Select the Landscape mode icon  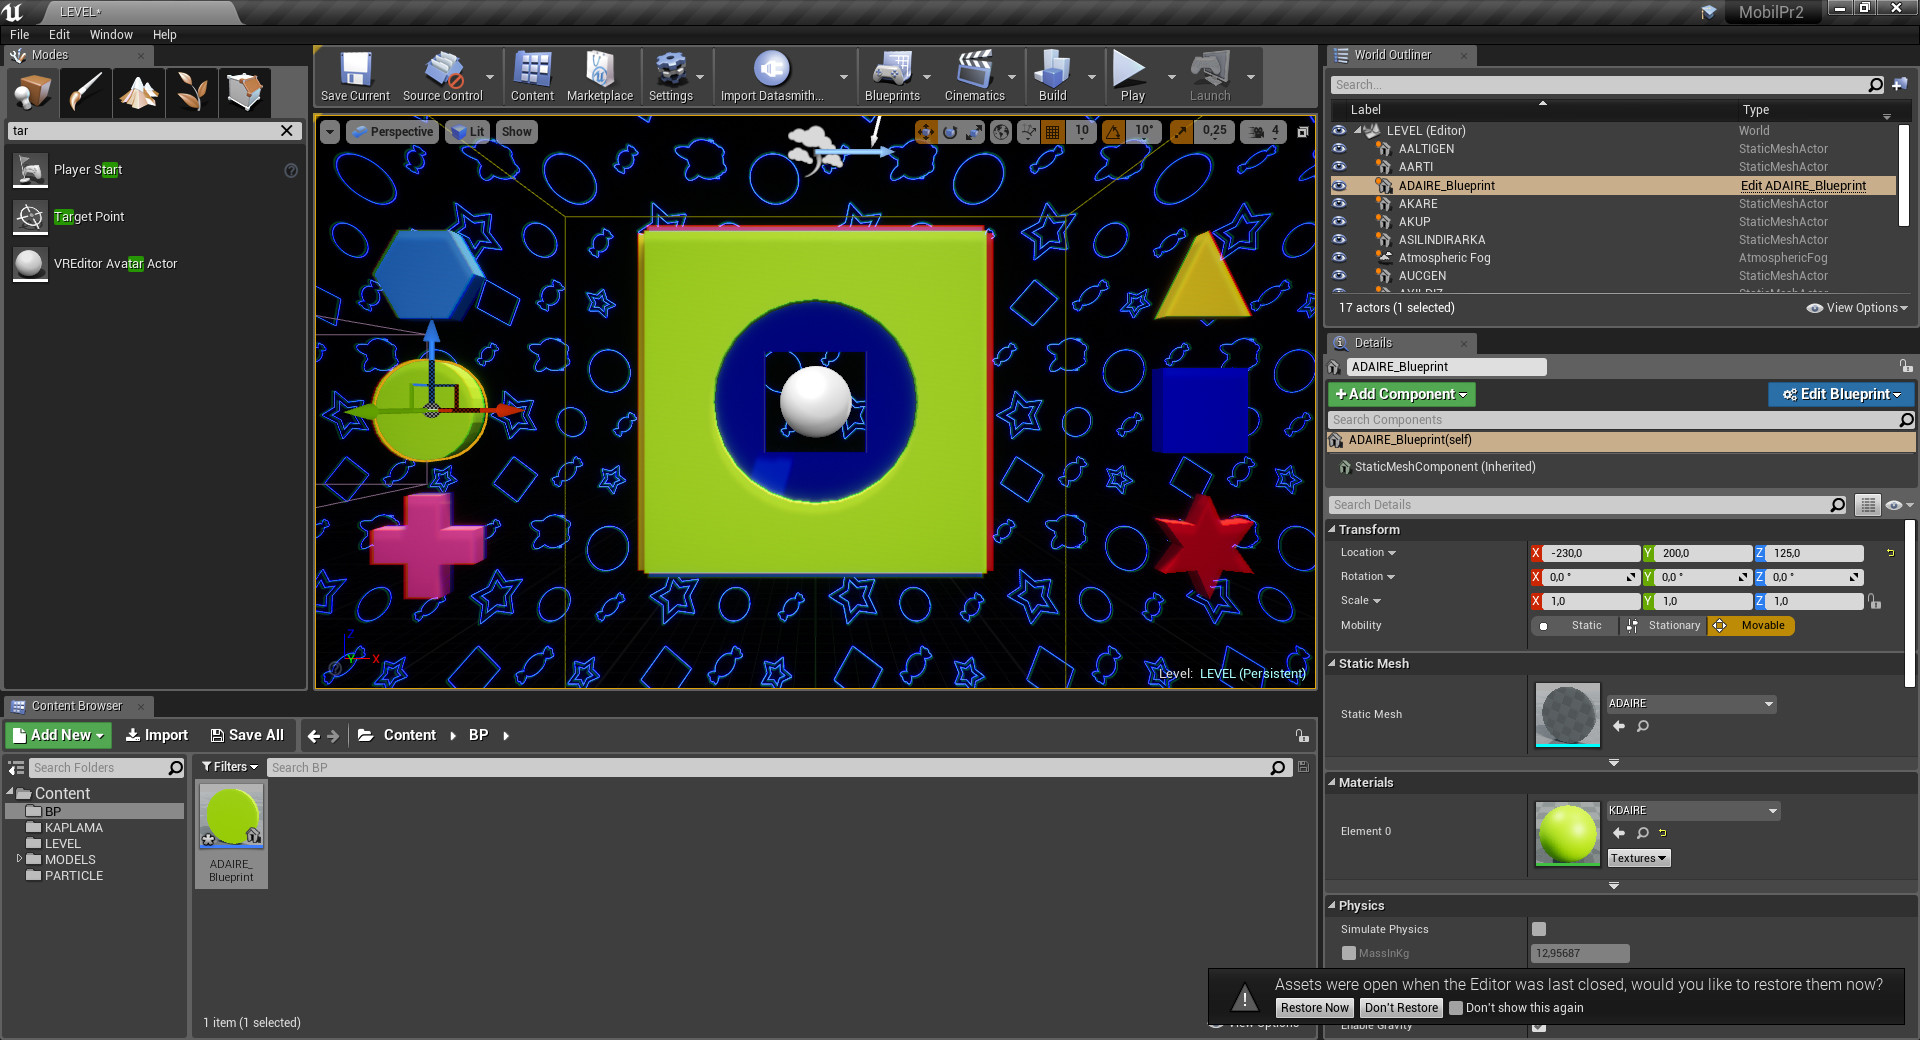coord(139,93)
